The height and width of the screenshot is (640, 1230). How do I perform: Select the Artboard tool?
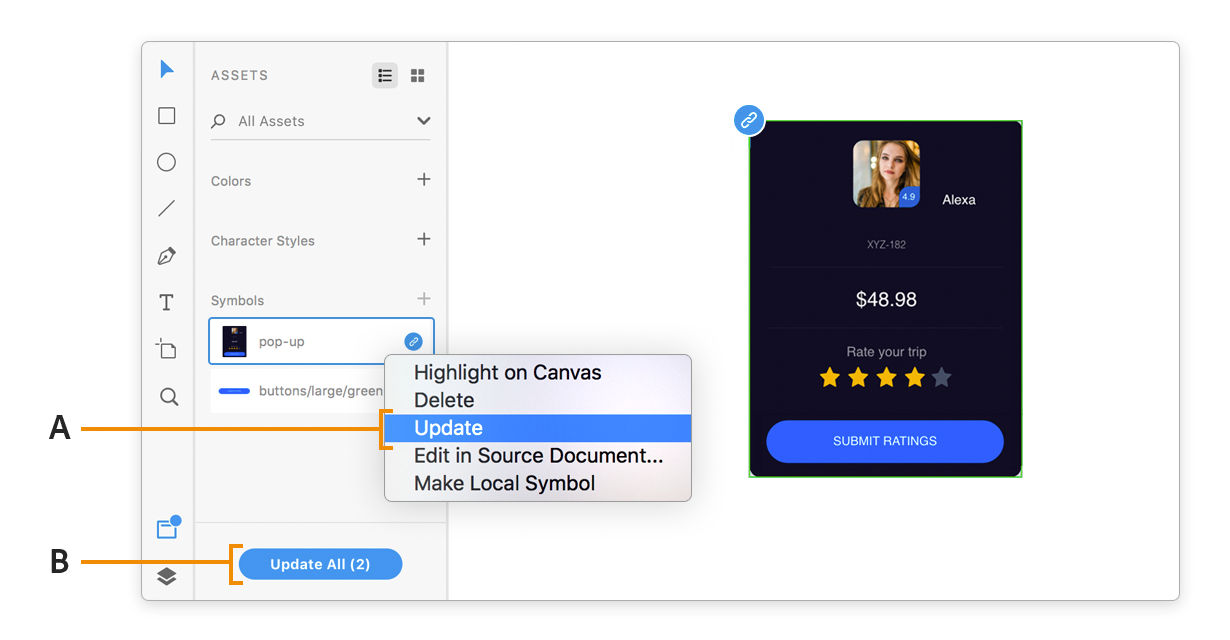(166, 349)
